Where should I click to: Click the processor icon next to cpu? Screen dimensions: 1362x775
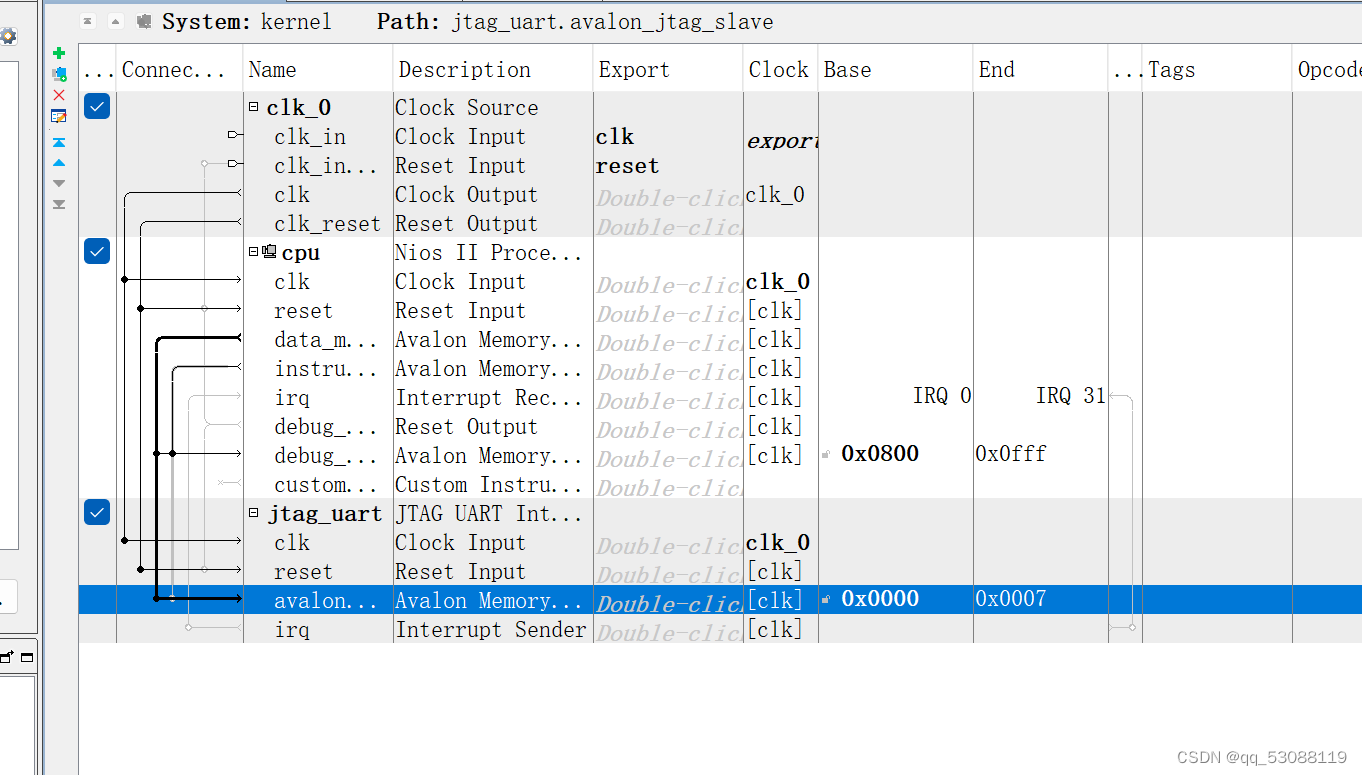point(270,252)
